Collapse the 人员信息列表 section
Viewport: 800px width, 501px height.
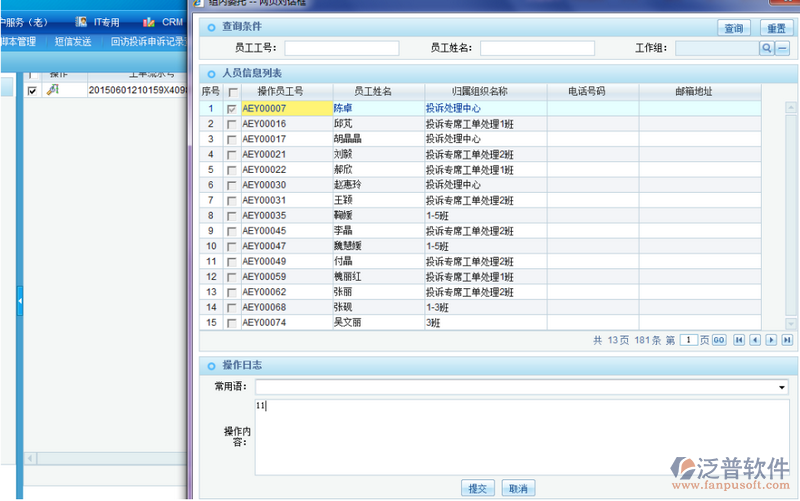pyautogui.click(x=211, y=73)
